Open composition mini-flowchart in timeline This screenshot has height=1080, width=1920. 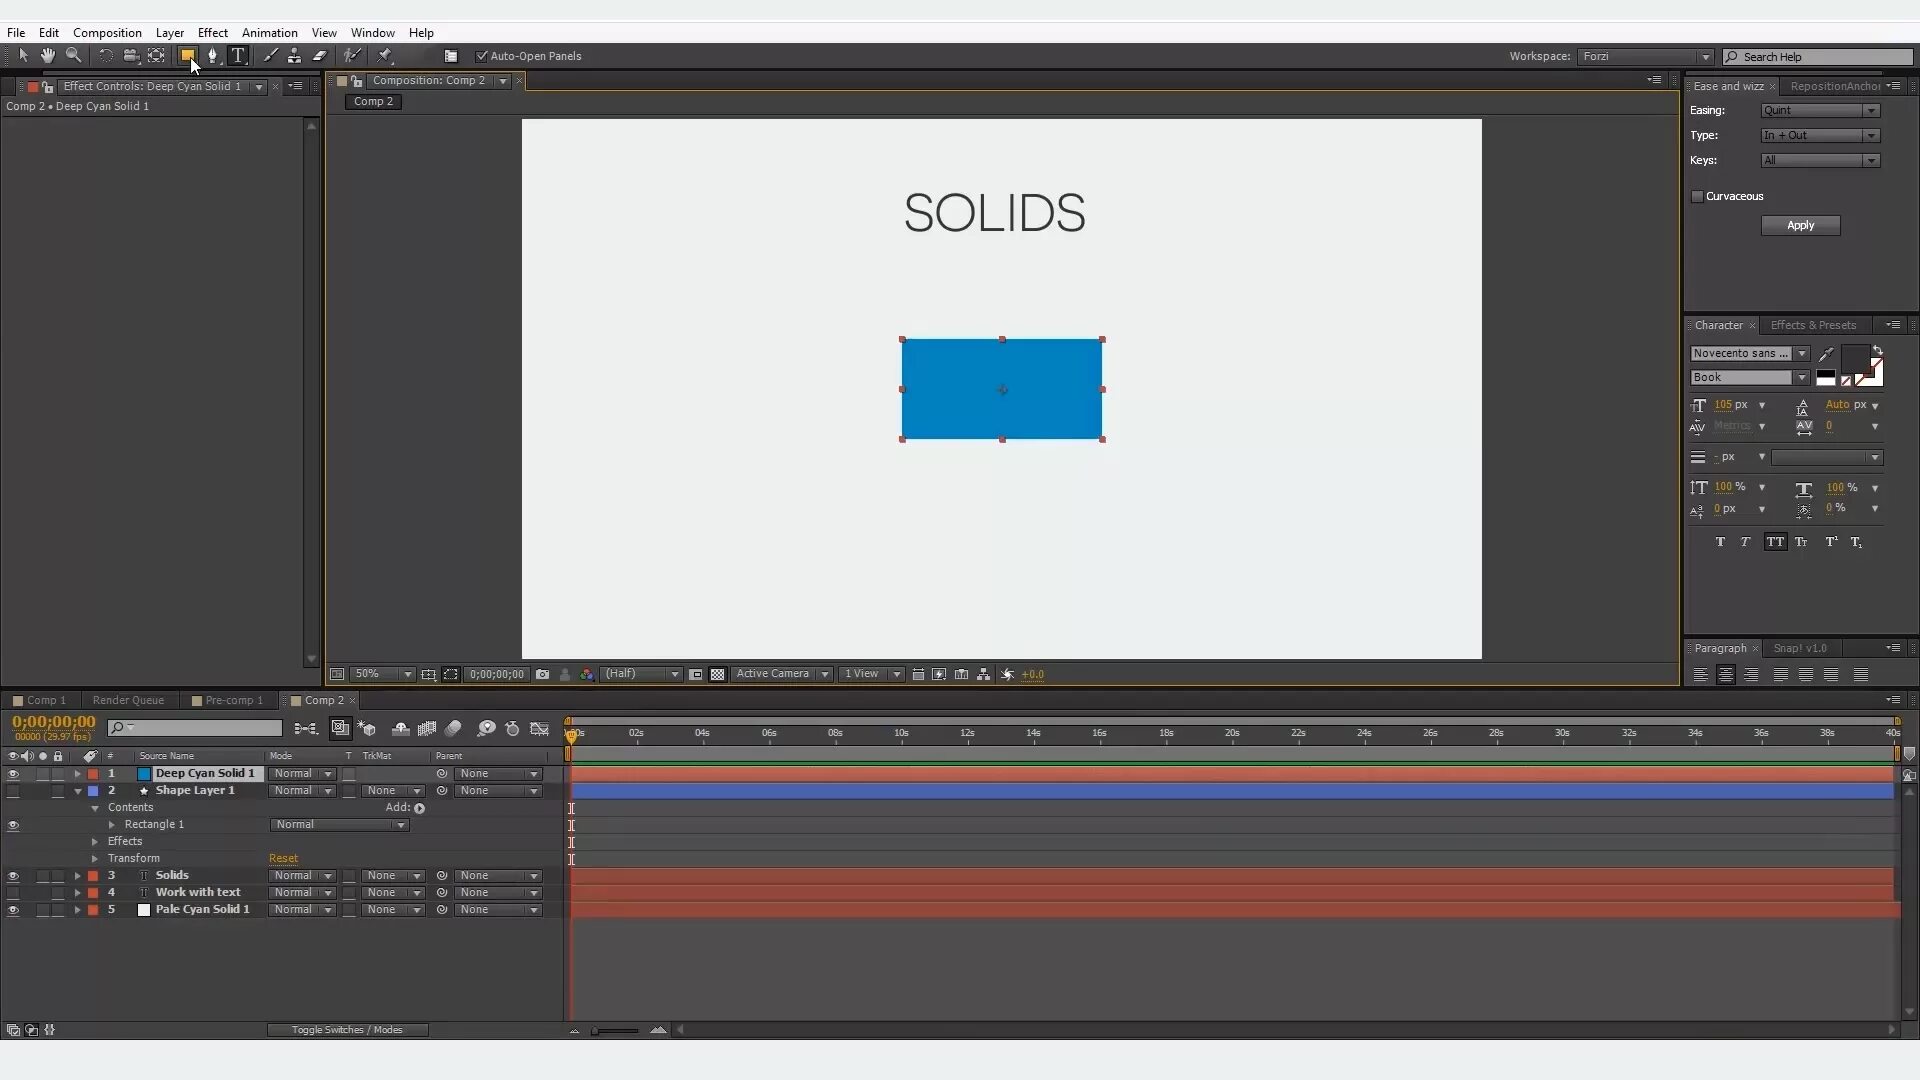(306, 729)
